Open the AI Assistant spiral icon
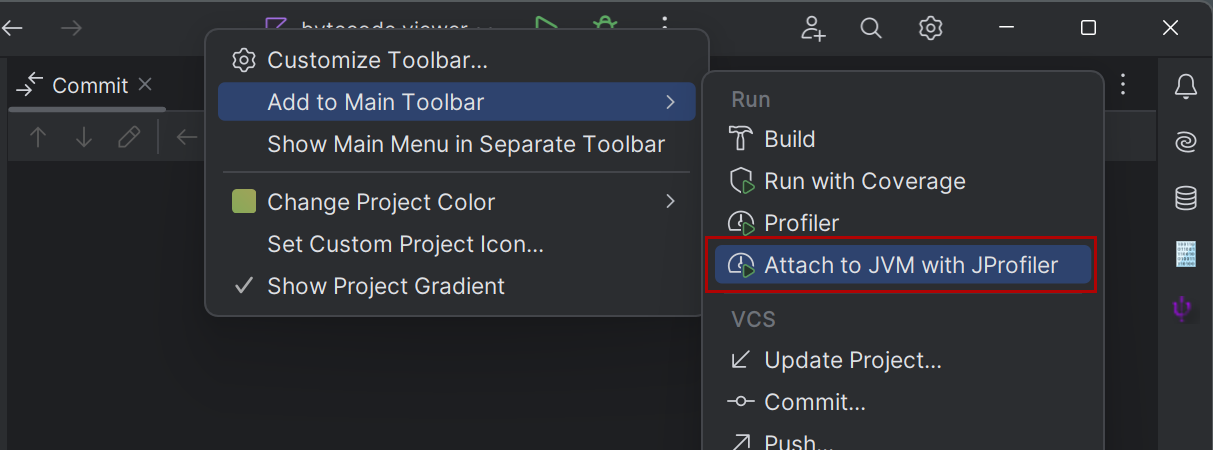 1185,143
